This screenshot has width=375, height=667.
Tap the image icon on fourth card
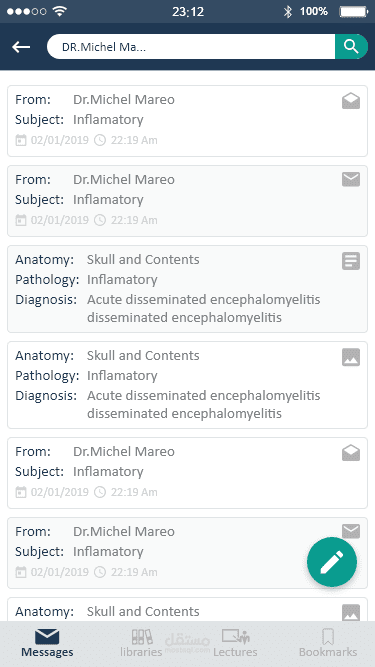(351, 357)
